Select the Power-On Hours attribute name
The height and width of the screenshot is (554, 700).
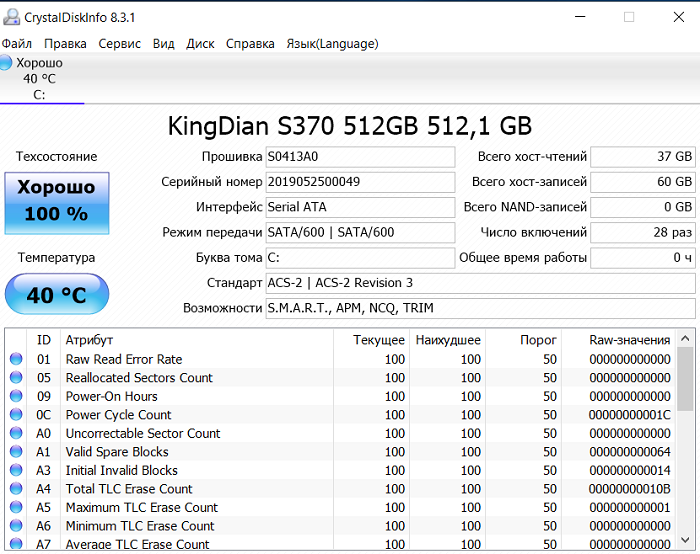(x=112, y=396)
